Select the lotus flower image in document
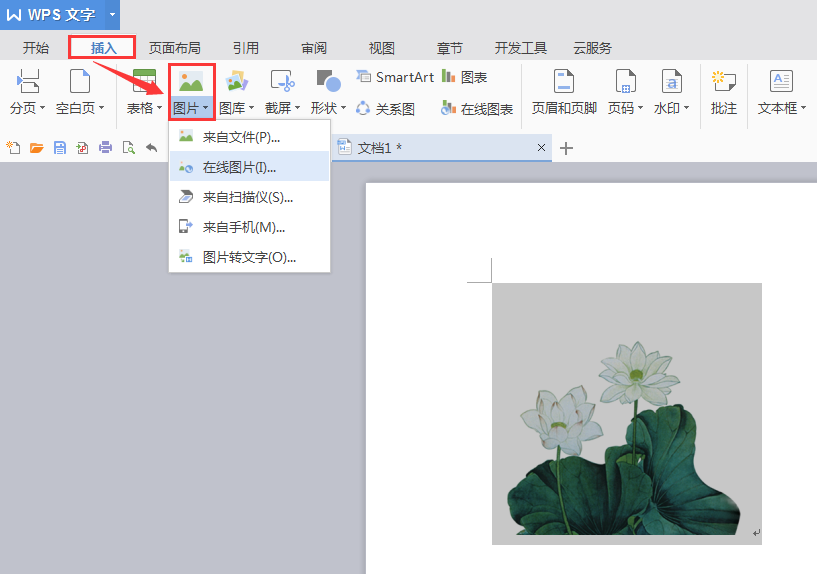817x574 pixels. tap(627, 414)
